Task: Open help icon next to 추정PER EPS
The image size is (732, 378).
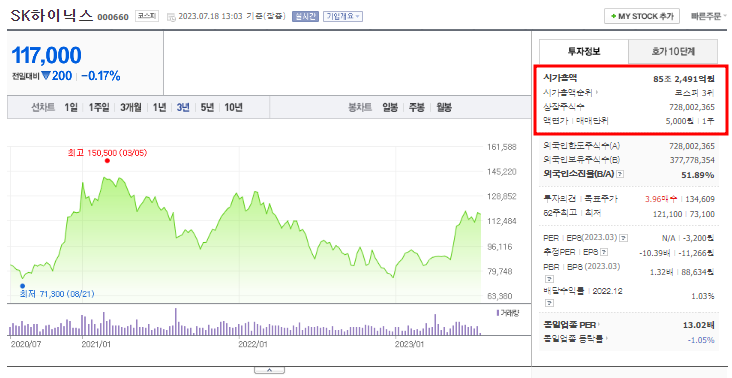Action: (x=604, y=252)
